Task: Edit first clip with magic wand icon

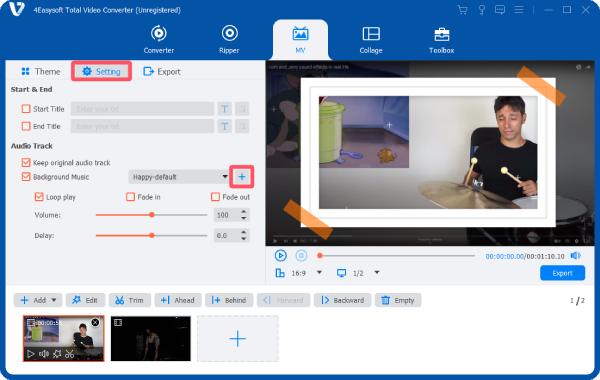Action: coord(57,354)
